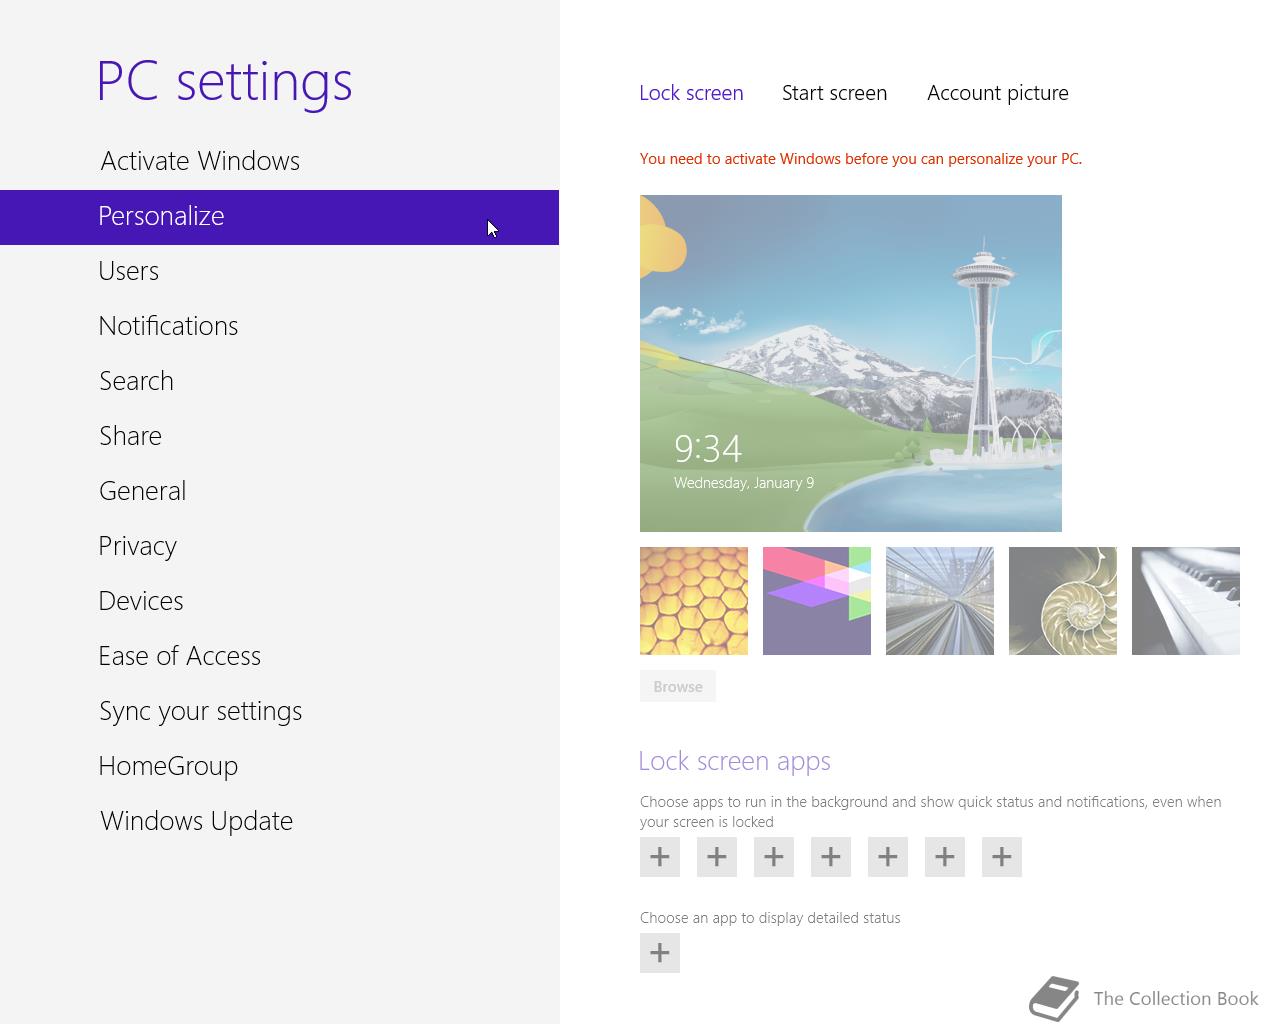Open Windows Update settings
1280x1024 pixels.
tap(279, 821)
